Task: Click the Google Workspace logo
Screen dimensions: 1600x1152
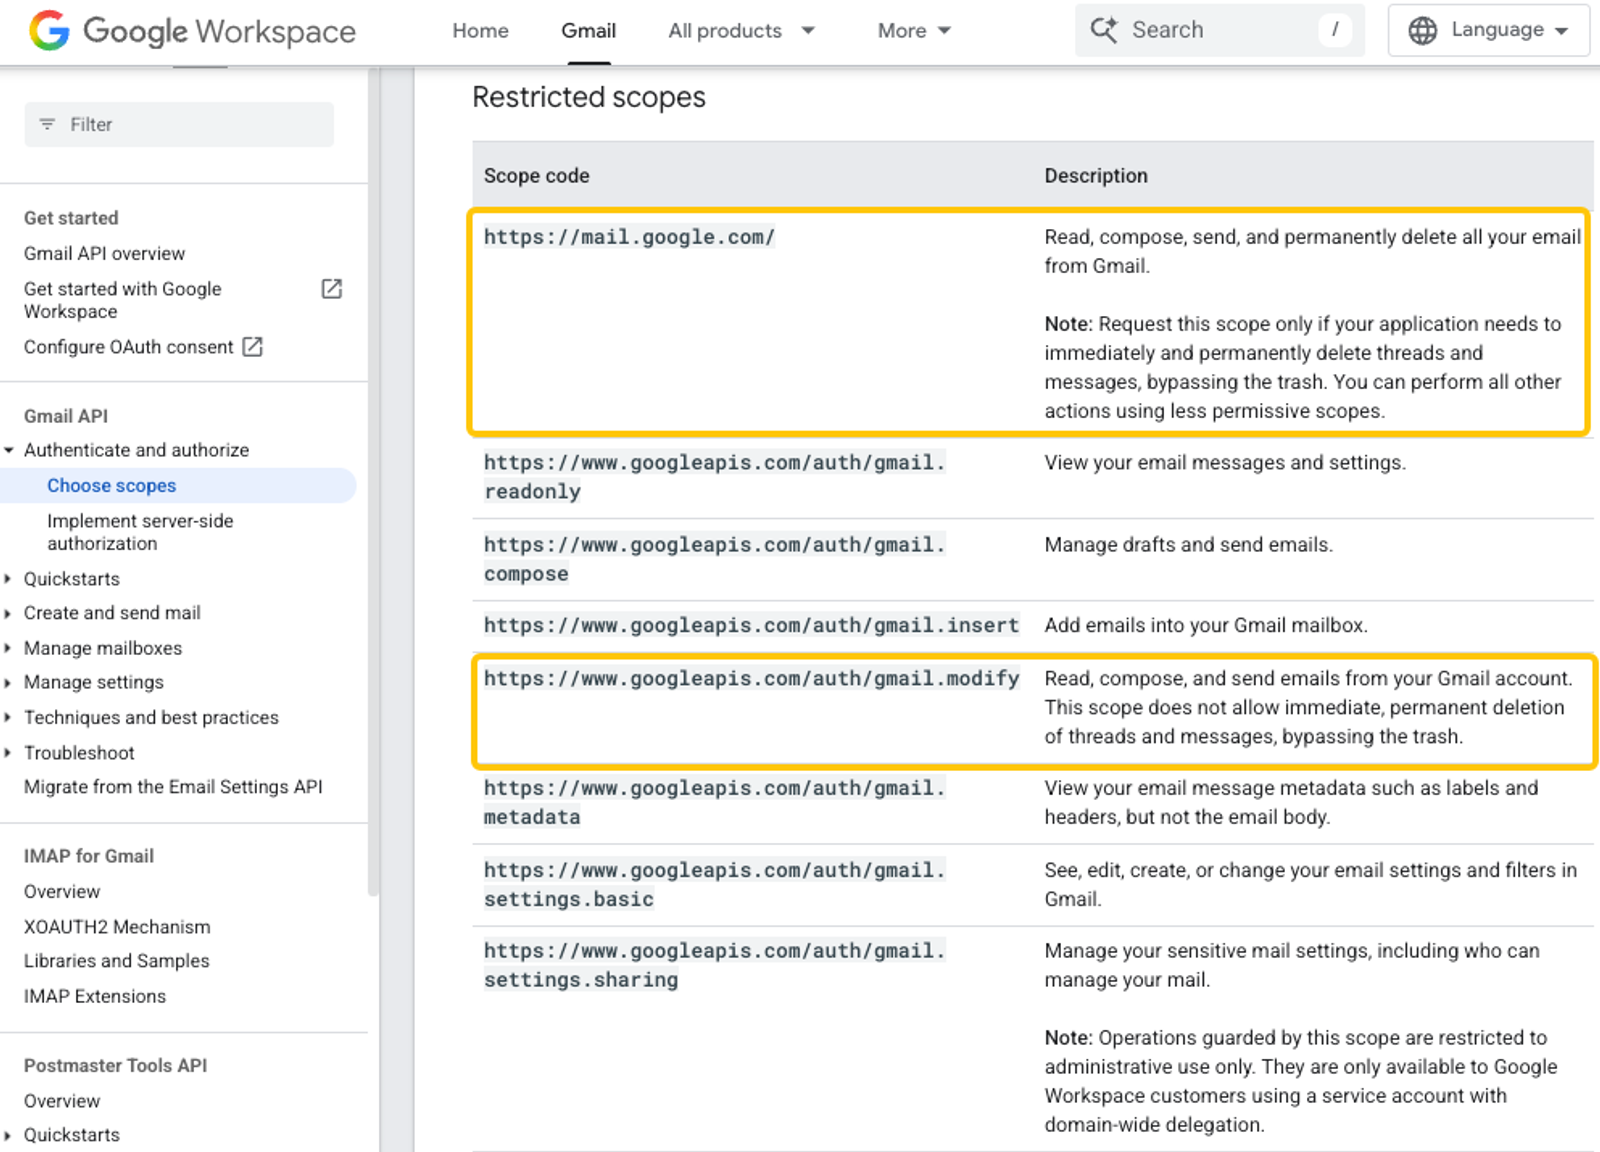Action: tap(192, 31)
